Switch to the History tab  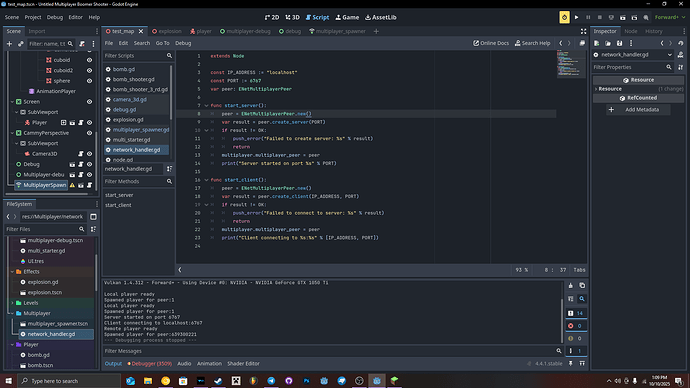653,31
